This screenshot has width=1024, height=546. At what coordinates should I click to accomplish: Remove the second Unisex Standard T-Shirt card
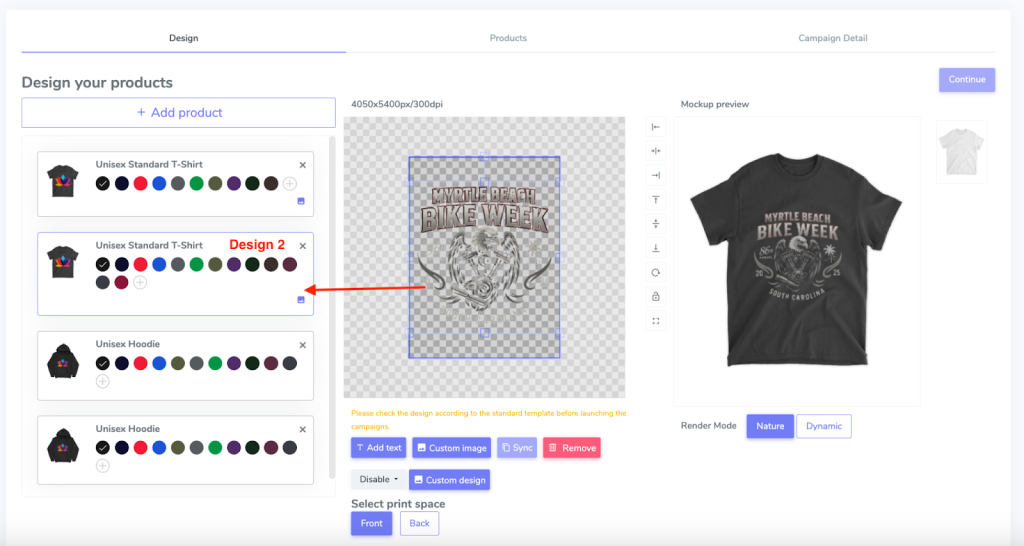[302, 246]
